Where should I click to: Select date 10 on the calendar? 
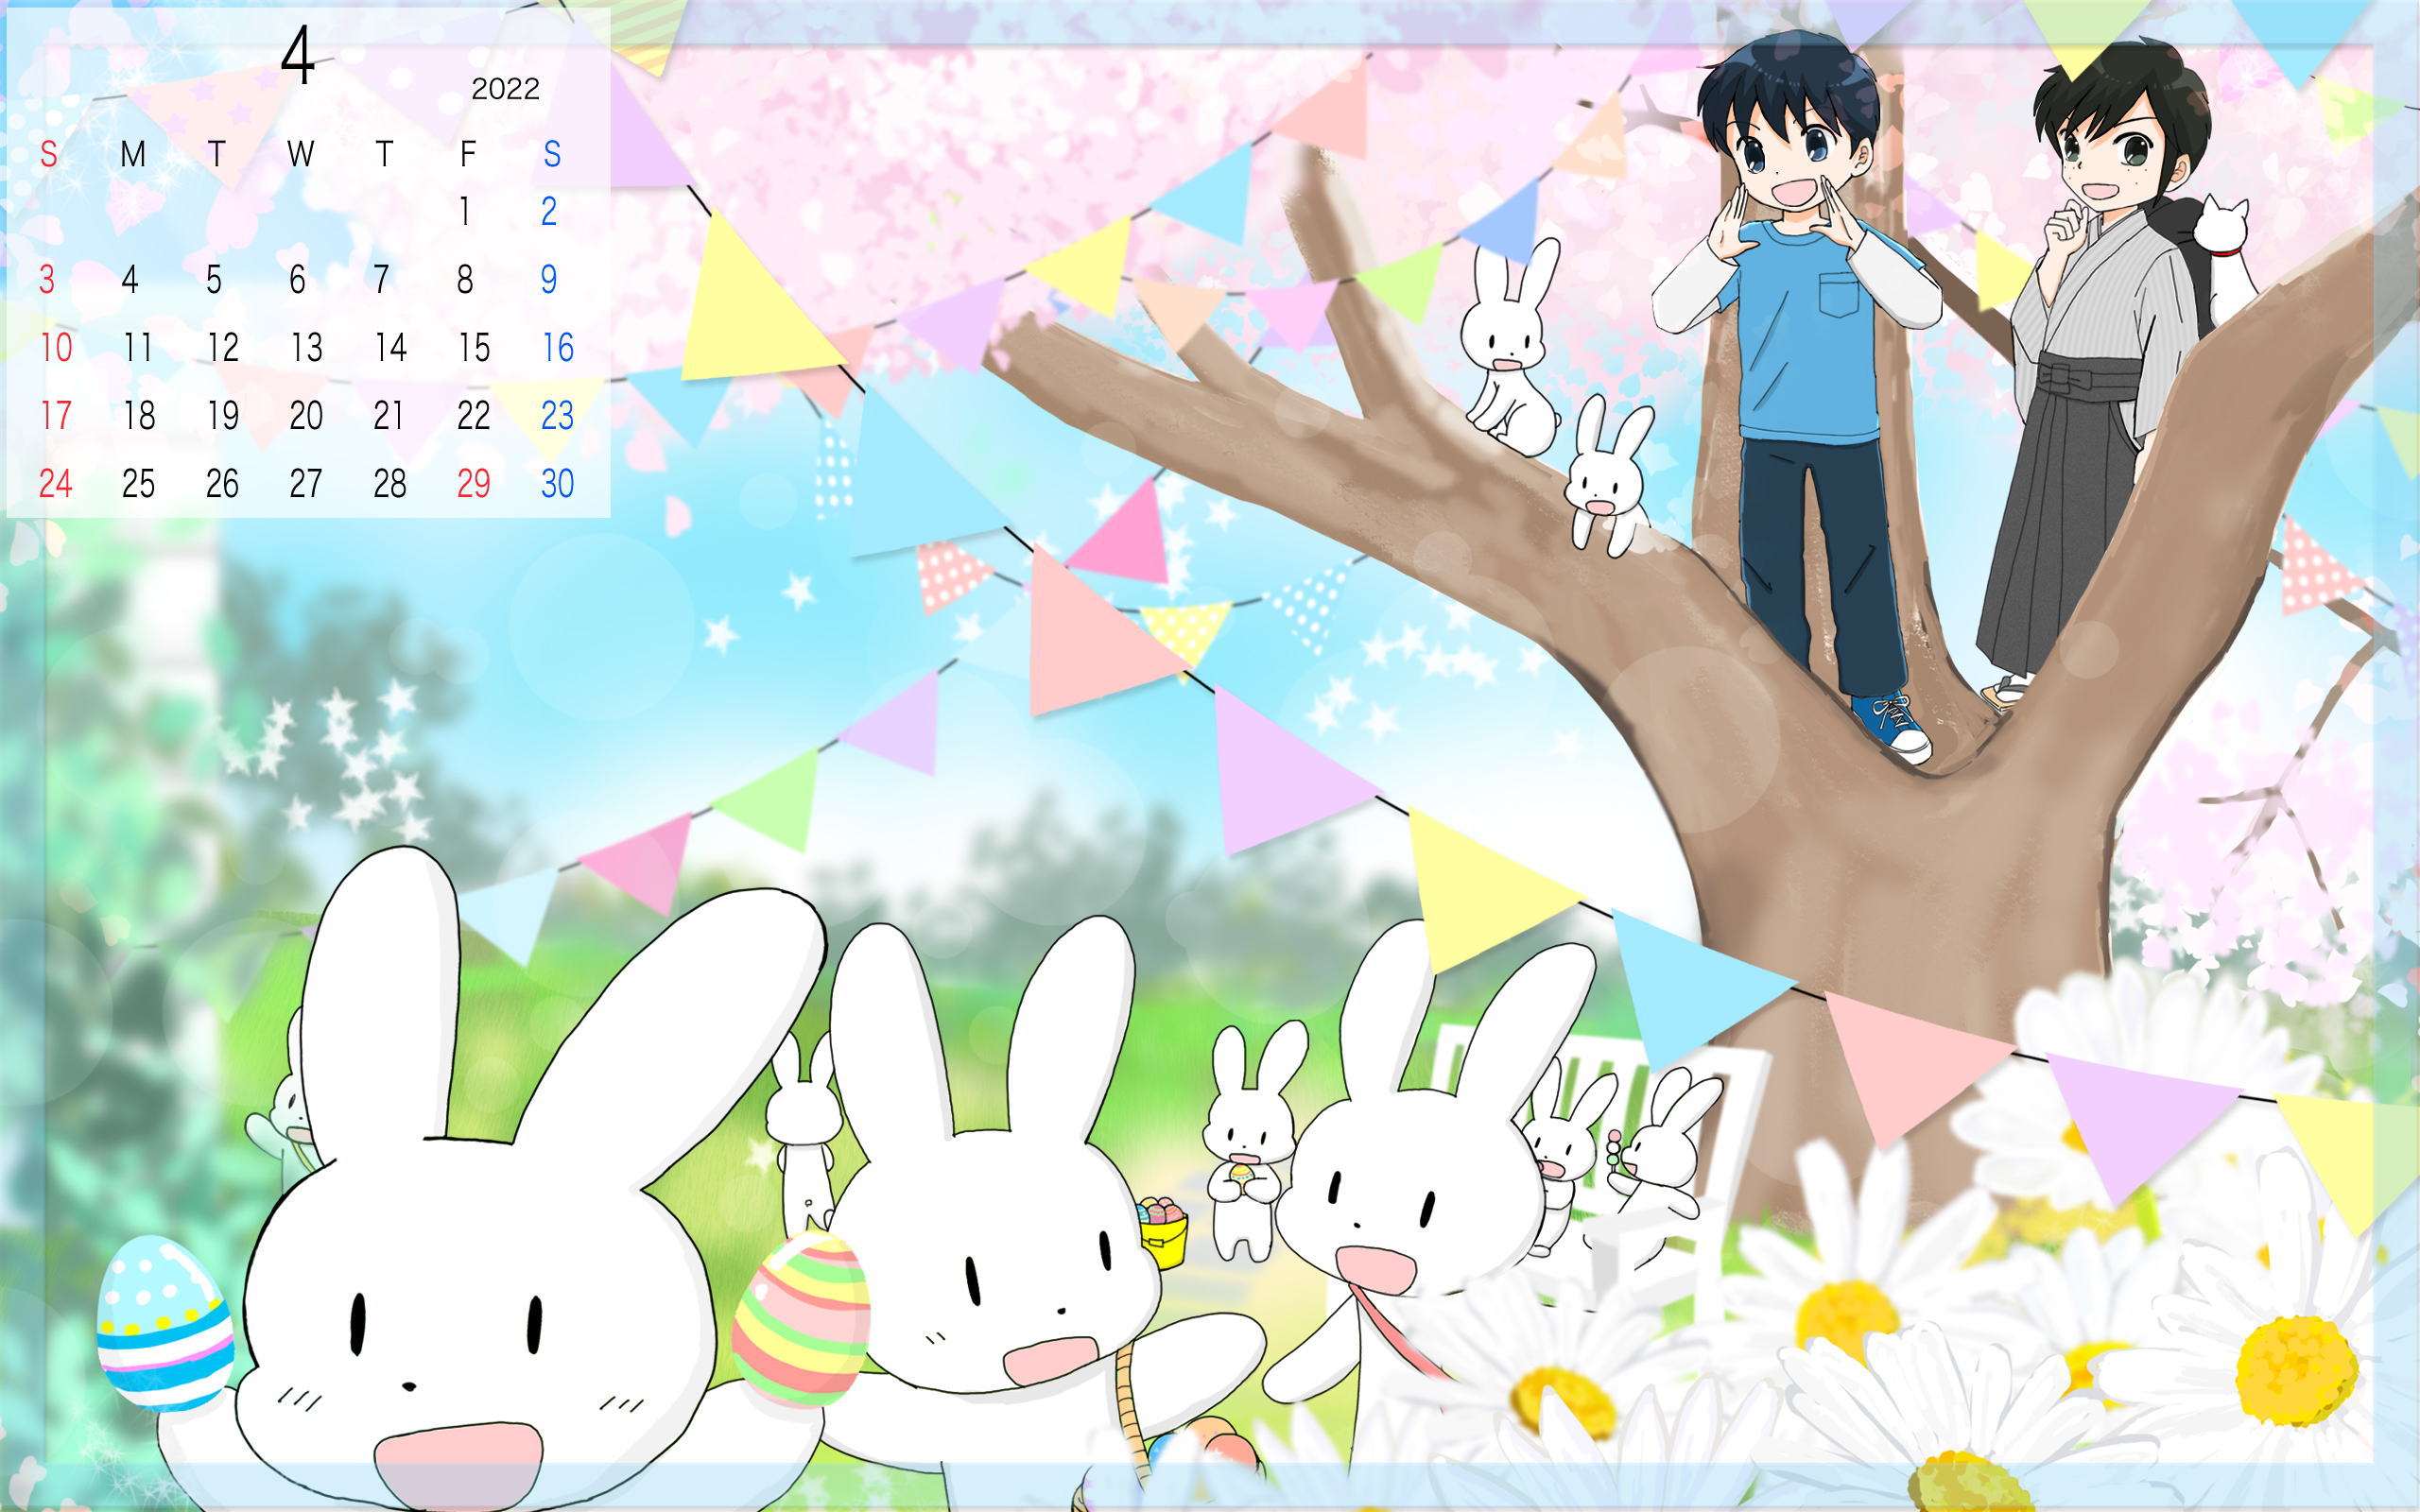[x=56, y=347]
